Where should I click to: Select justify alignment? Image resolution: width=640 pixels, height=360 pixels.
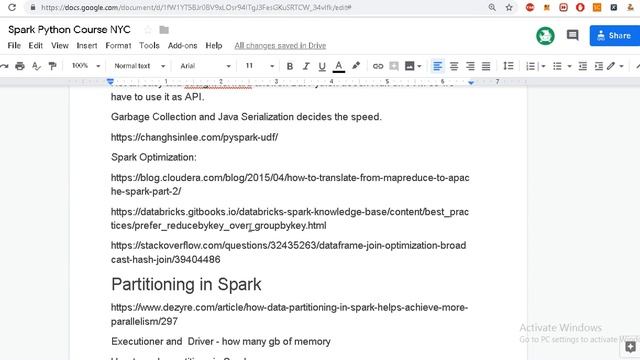pos(486,66)
